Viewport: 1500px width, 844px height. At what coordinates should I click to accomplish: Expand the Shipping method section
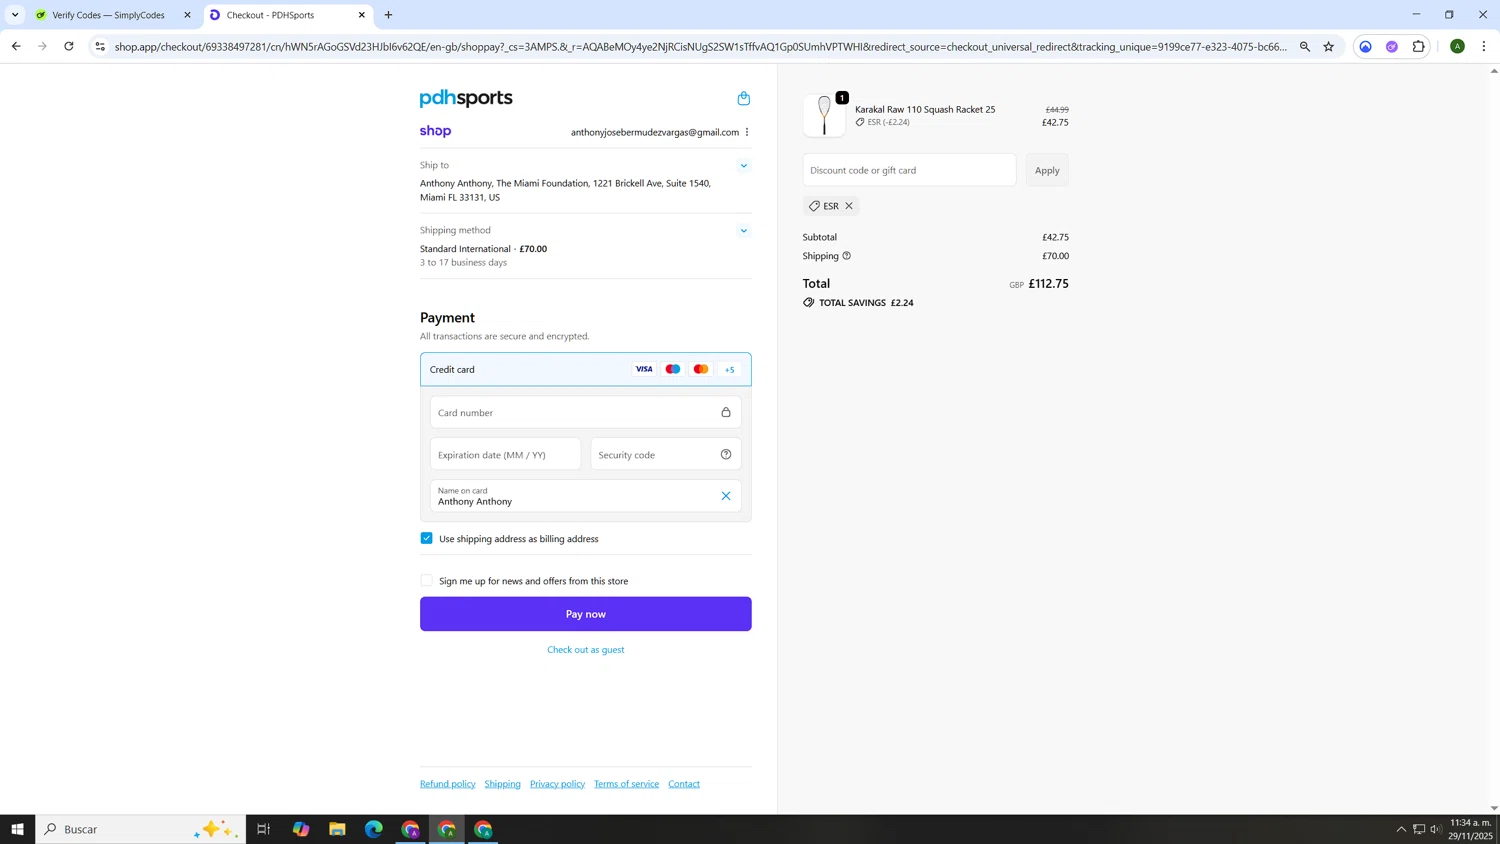tap(743, 231)
